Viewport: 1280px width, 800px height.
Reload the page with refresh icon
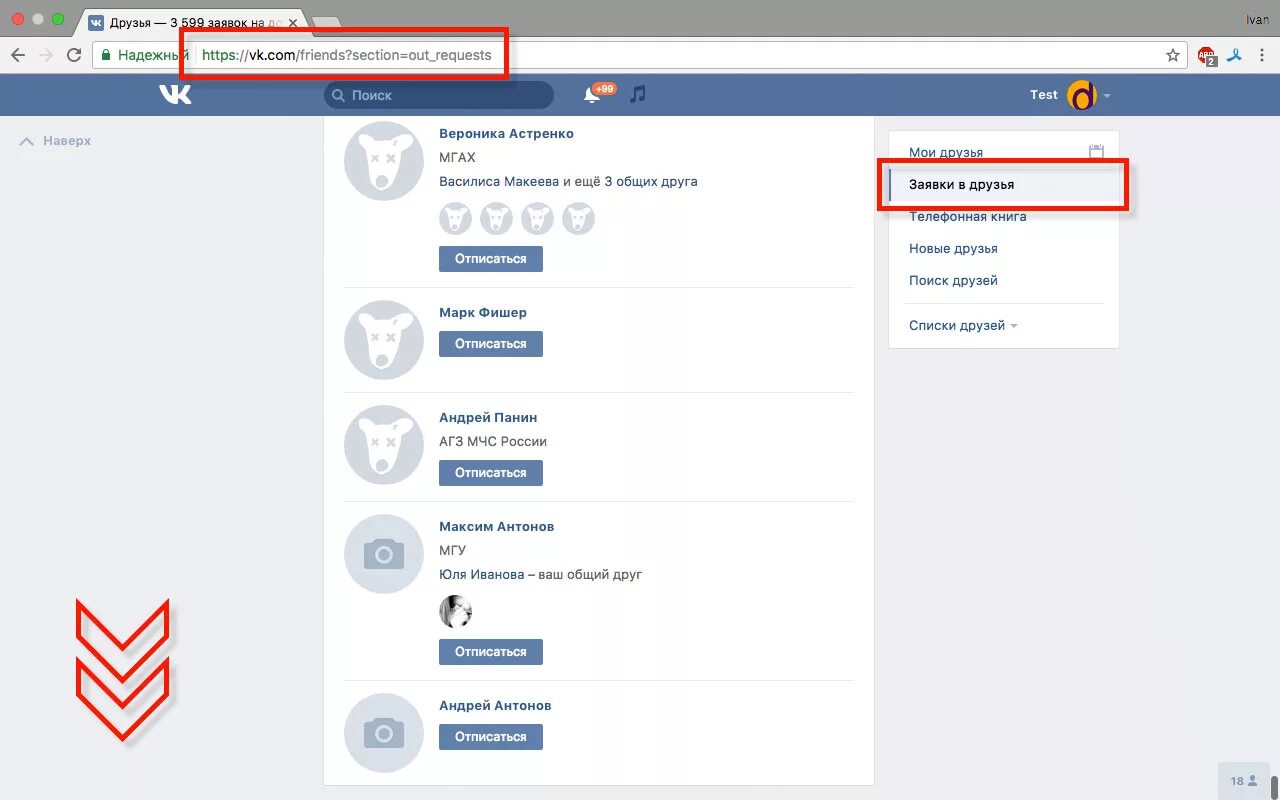pyautogui.click(x=74, y=55)
